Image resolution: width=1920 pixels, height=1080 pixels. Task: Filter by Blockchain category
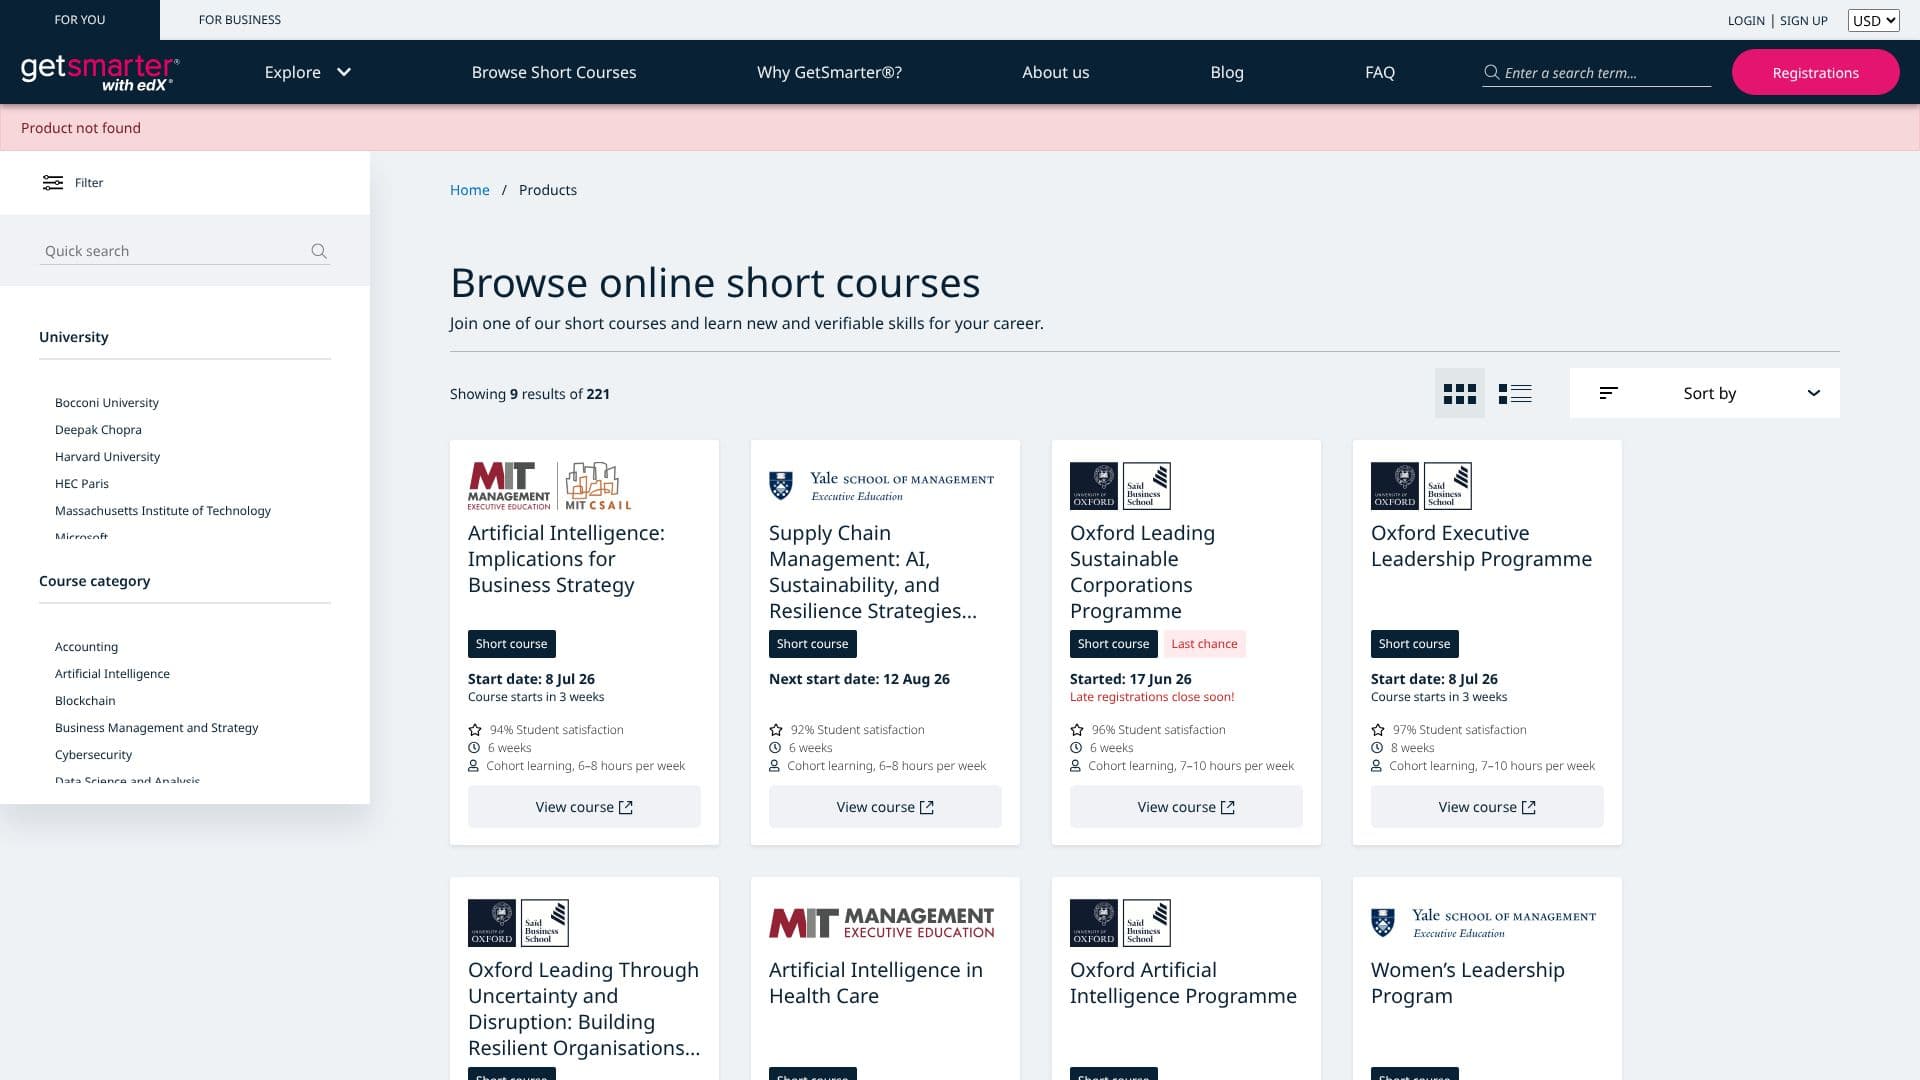click(85, 701)
